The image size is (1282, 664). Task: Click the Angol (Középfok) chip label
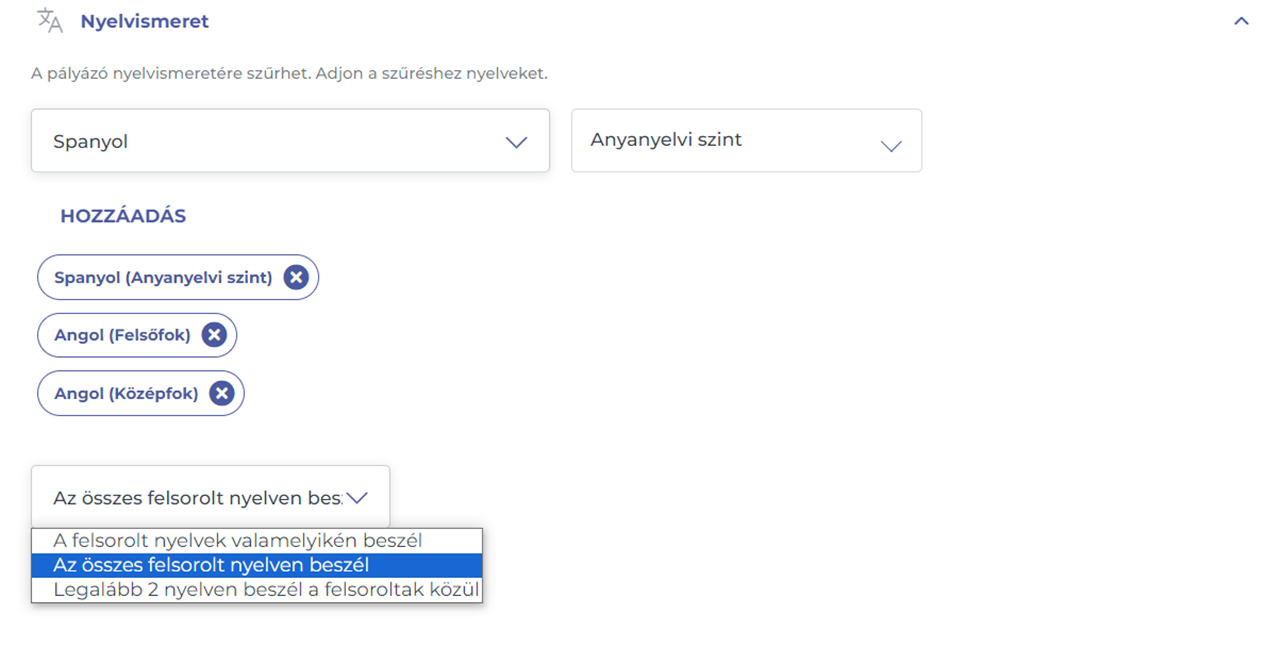click(x=126, y=393)
